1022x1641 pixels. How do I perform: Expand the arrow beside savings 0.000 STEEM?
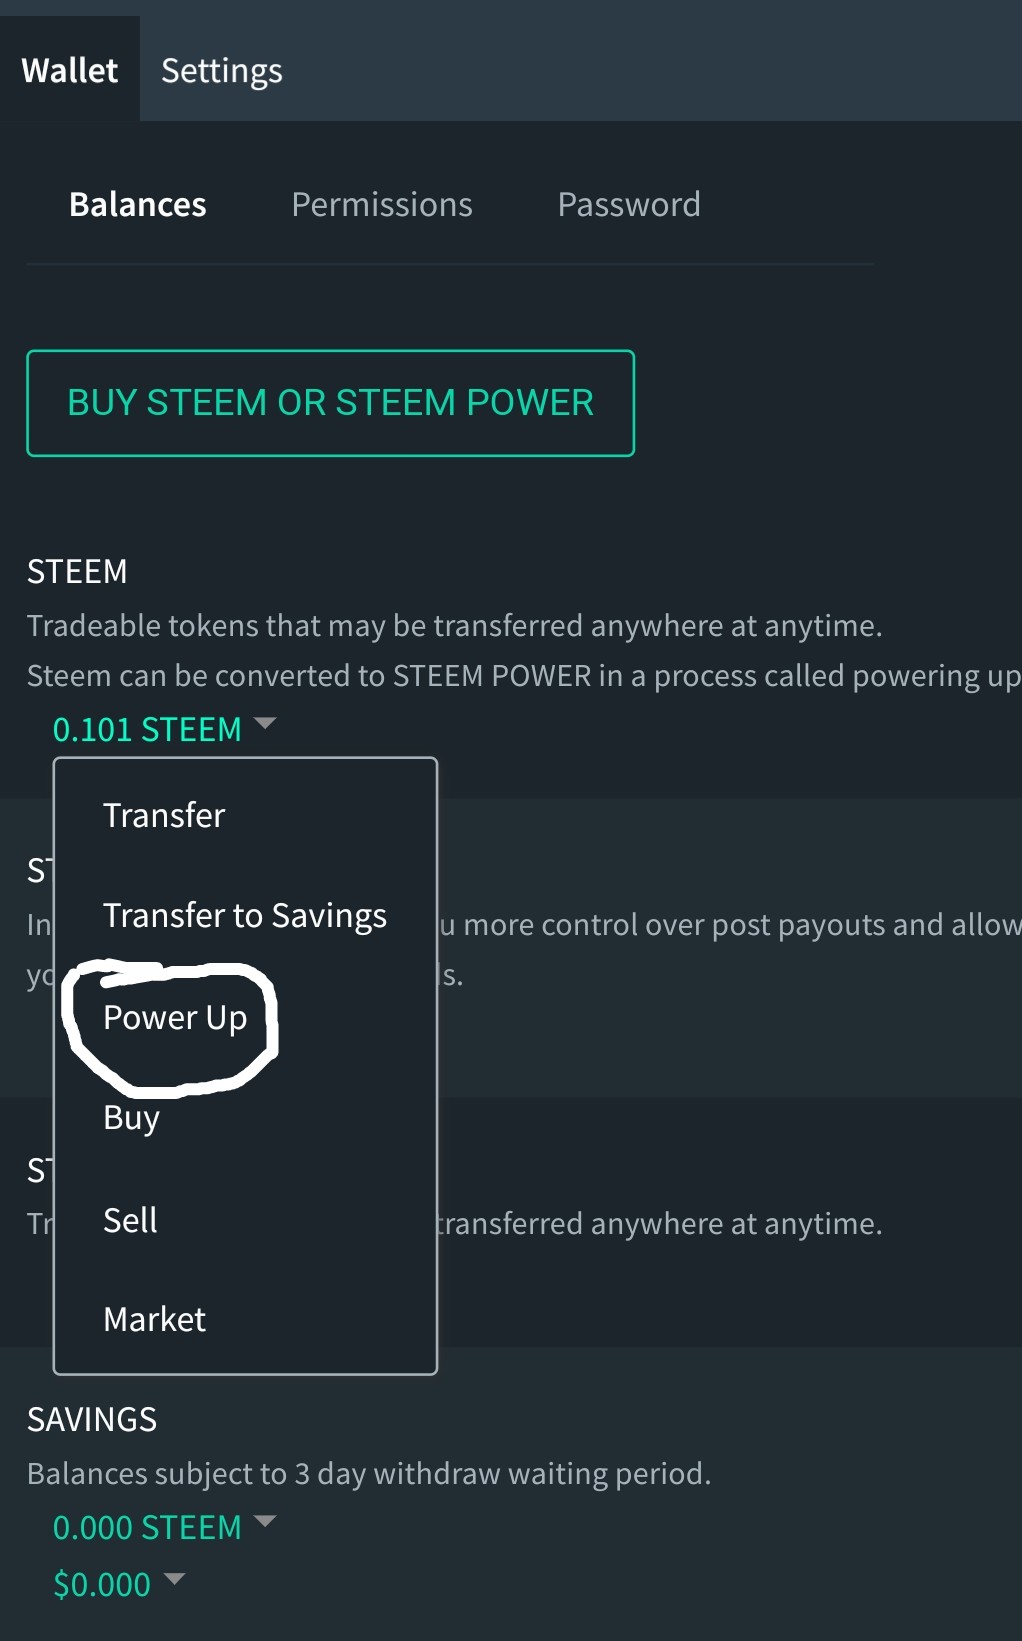coord(265,1521)
